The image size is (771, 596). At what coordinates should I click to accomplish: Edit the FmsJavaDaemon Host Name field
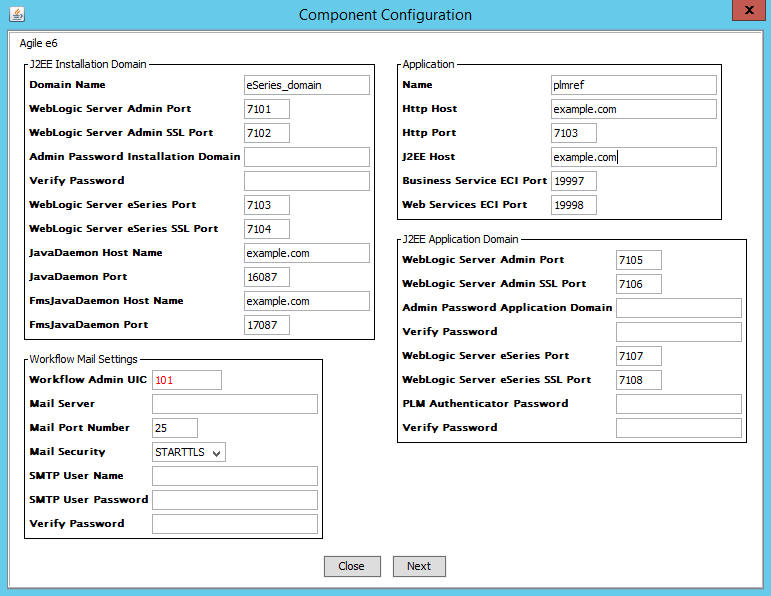coord(307,301)
